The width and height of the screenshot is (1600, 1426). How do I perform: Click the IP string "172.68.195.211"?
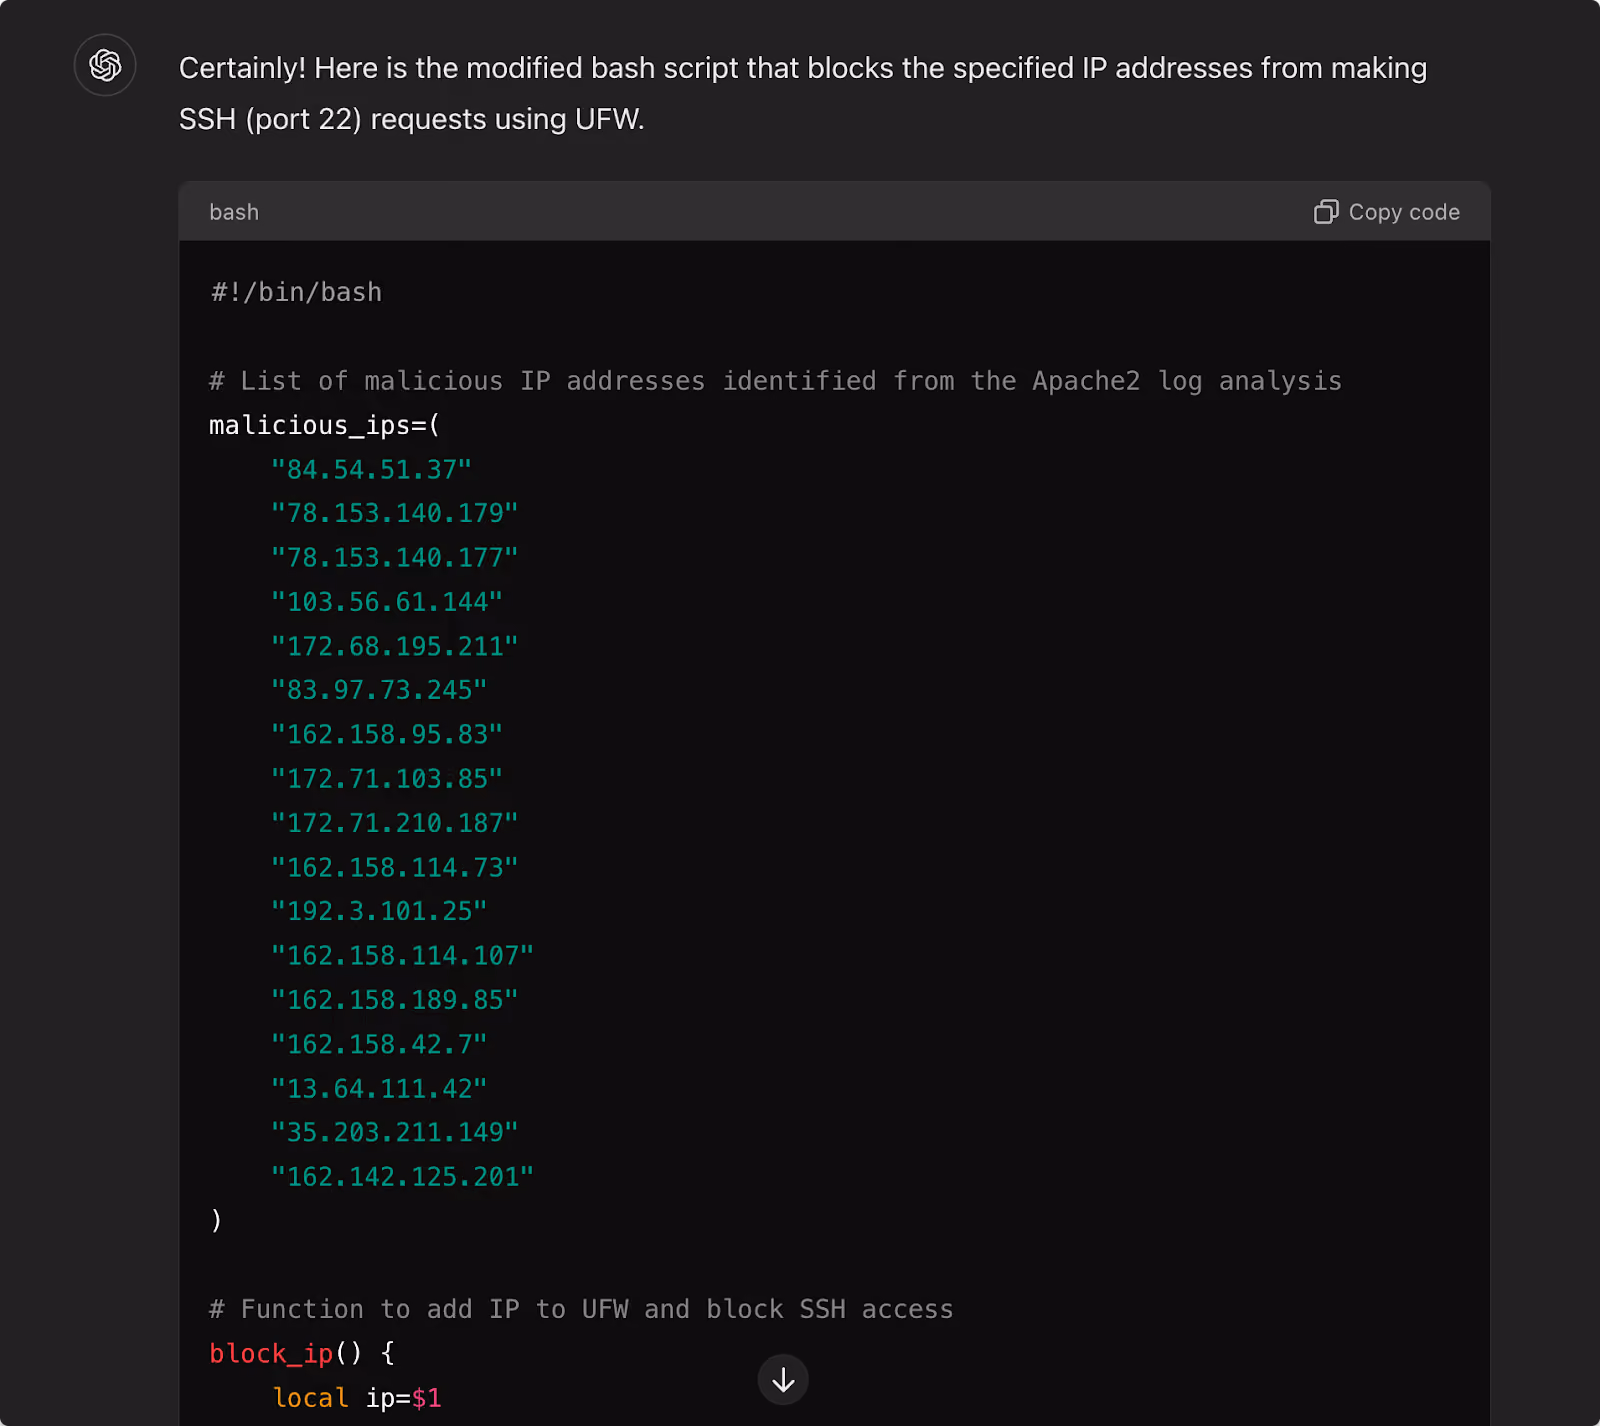point(395,646)
